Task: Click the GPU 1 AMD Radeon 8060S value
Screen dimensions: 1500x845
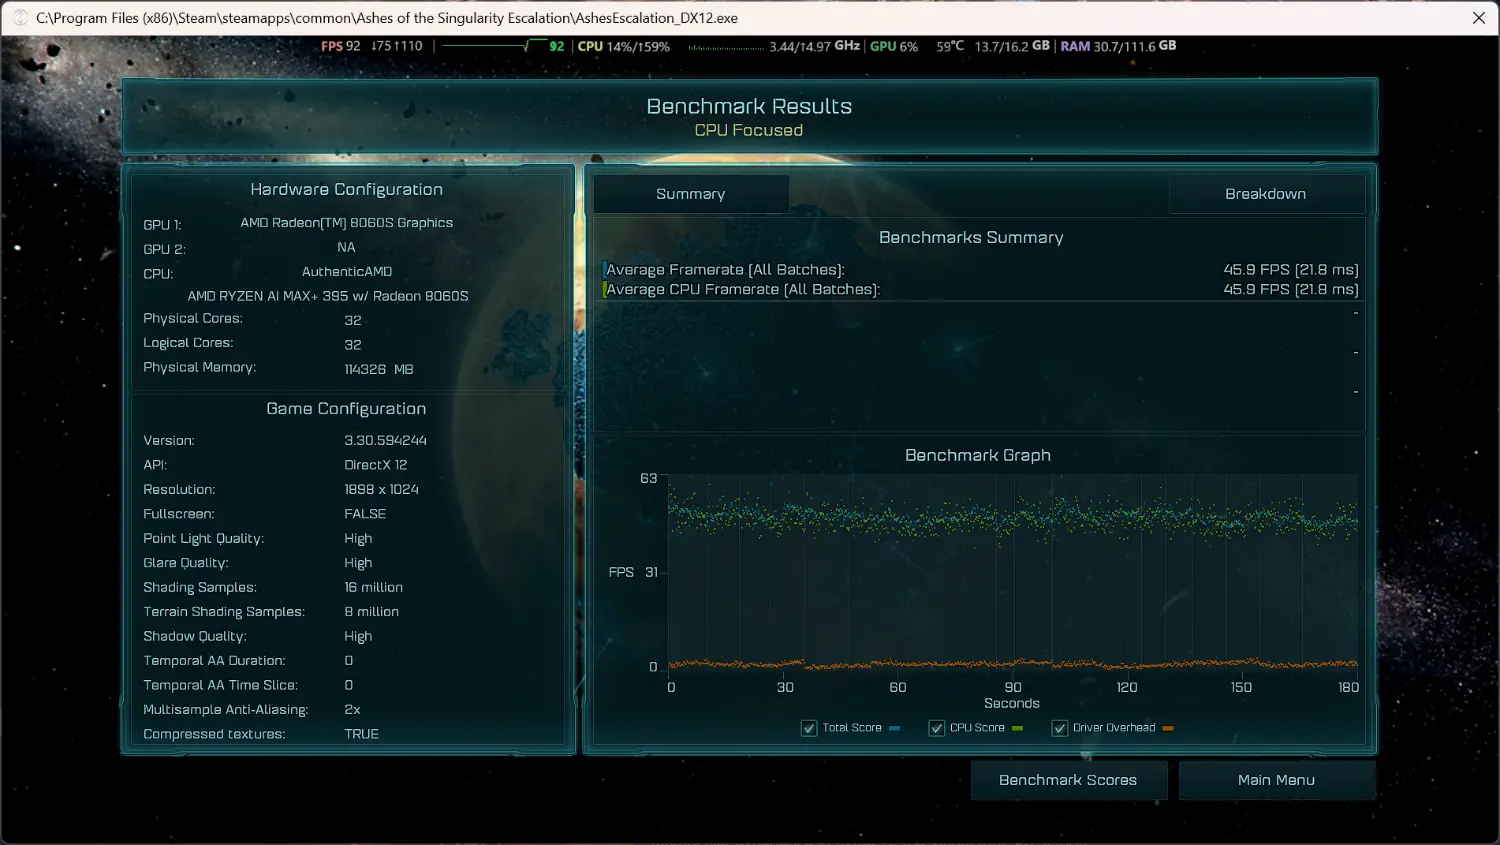Action: (346, 223)
